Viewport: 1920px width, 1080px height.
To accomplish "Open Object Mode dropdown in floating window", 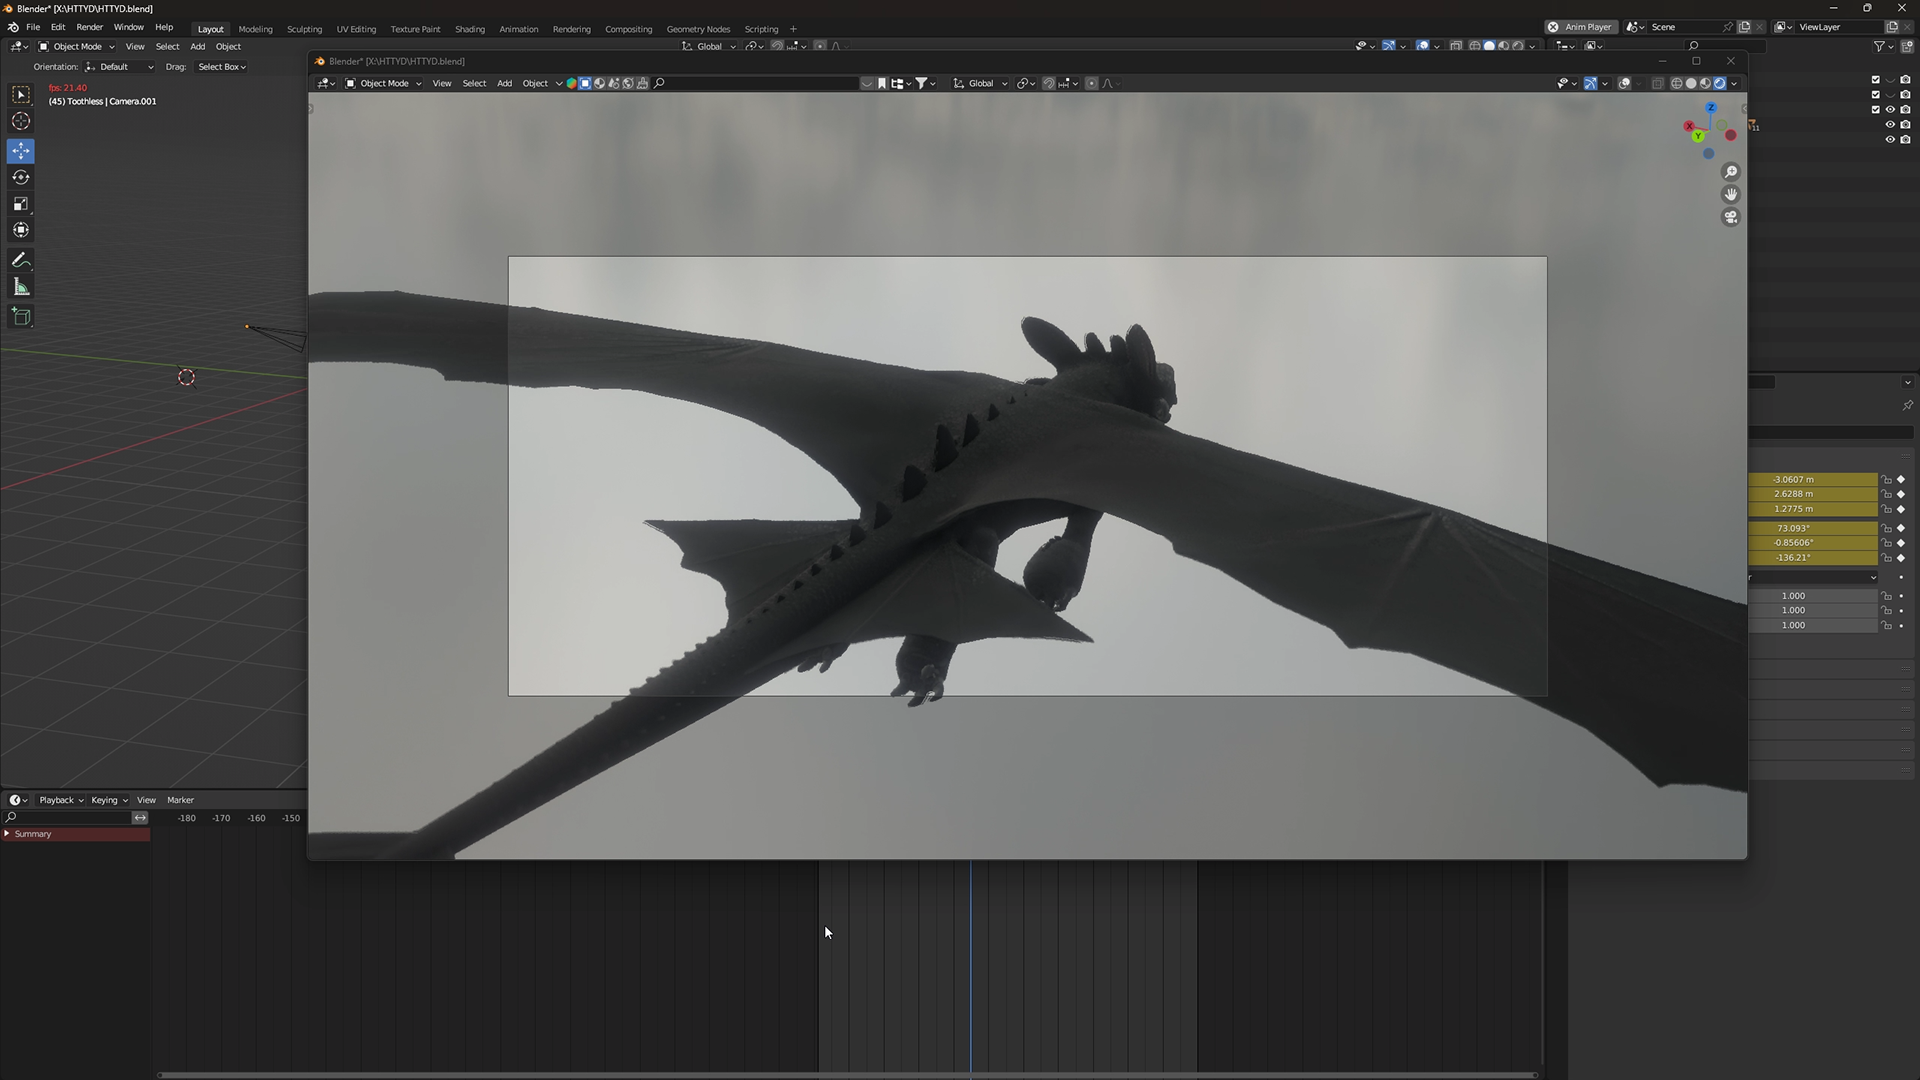I will (x=383, y=83).
